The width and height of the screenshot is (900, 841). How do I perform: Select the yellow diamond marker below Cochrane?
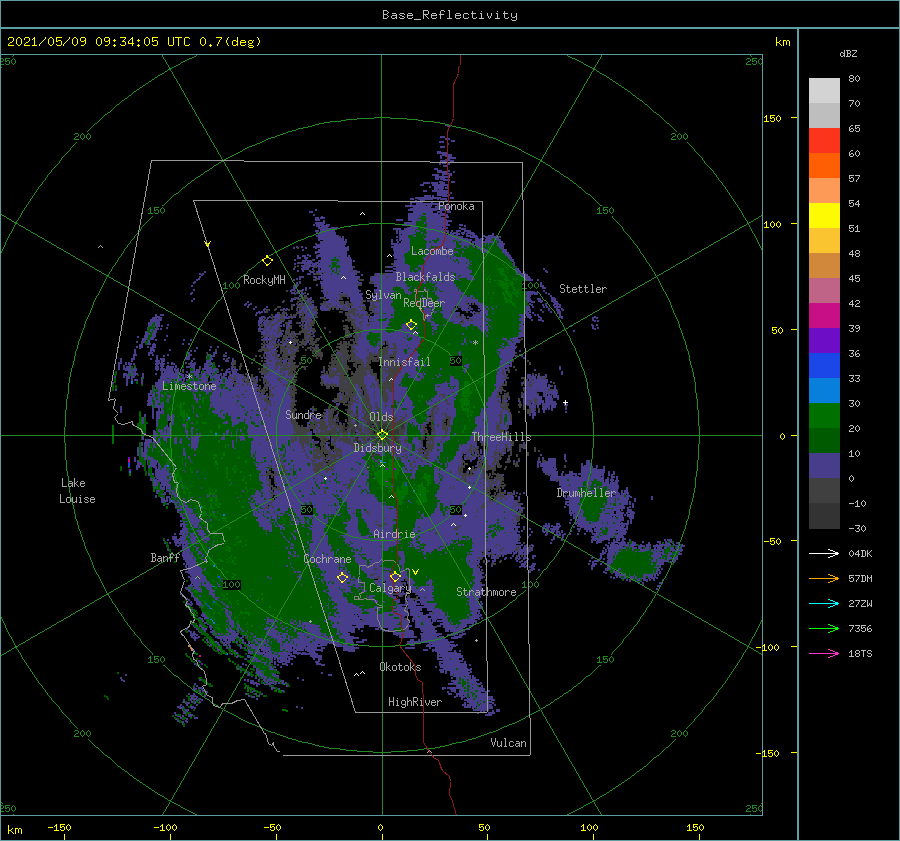click(x=342, y=577)
